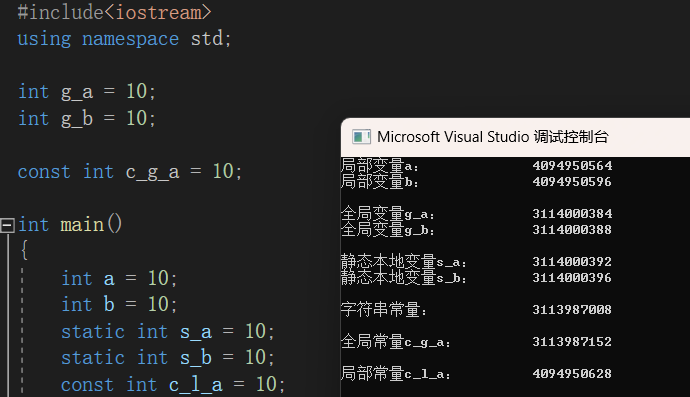Screen dimensions: 690x397
Task: Collapse the main() function fold toggle
Action: pos(7,225)
